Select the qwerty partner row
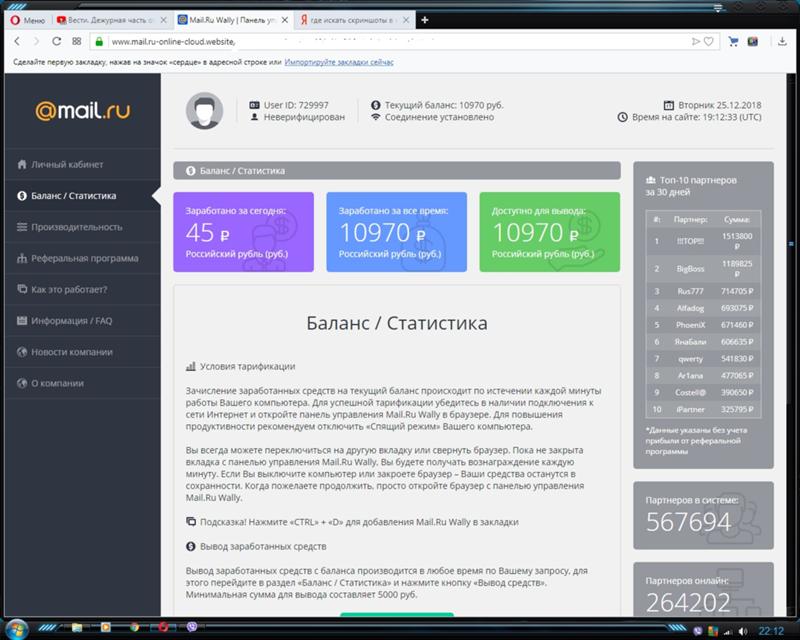The image size is (800, 640). [x=704, y=358]
